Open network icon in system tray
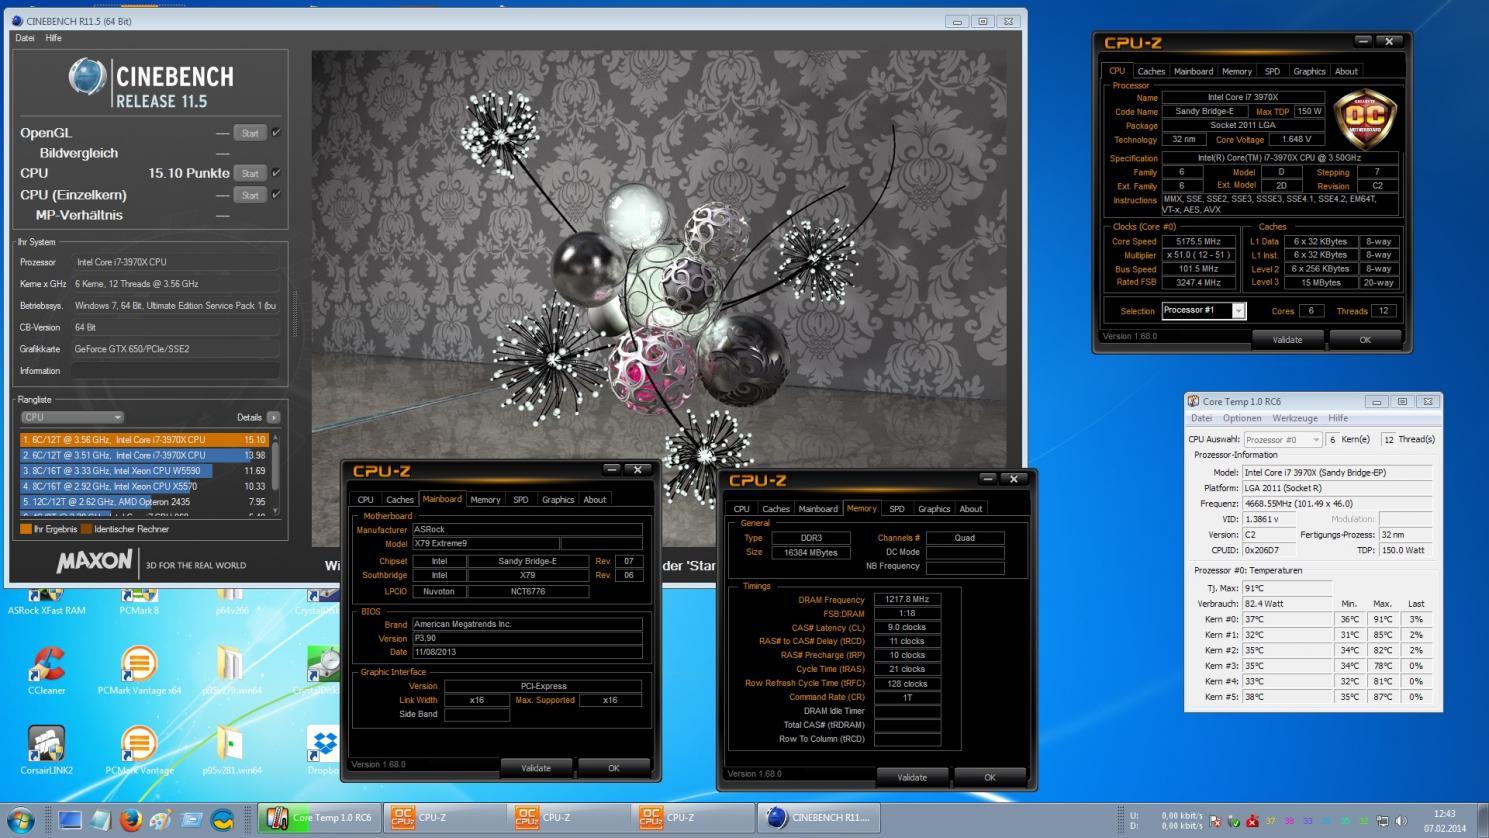Image resolution: width=1489 pixels, height=838 pixels. [x=1381, y=821]
